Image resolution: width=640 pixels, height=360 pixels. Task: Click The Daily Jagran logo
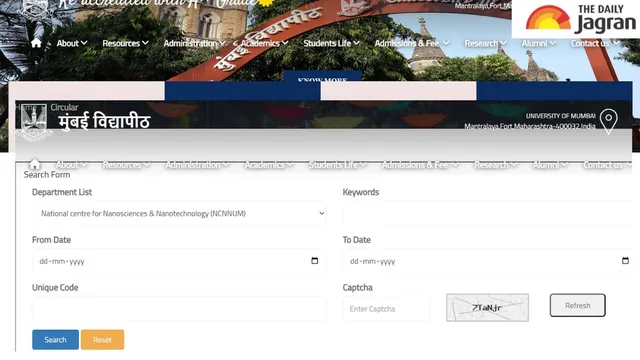pyautogui.click(x=580, y=20)
